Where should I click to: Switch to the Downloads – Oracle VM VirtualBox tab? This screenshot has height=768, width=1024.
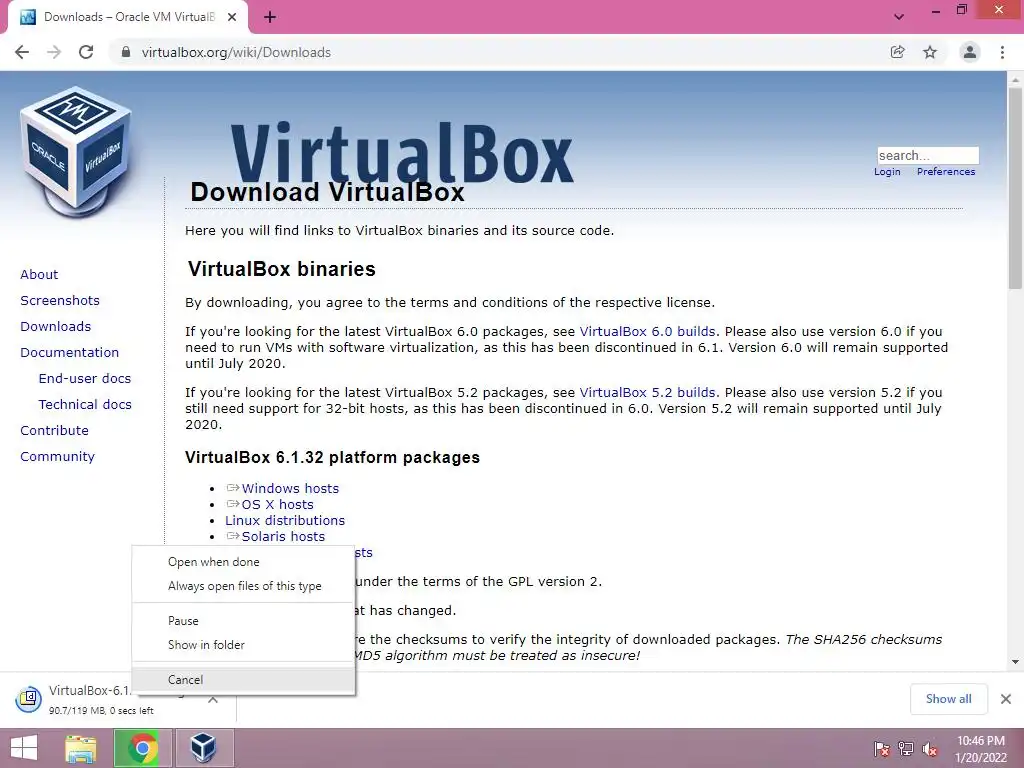(x=128, y=18)
